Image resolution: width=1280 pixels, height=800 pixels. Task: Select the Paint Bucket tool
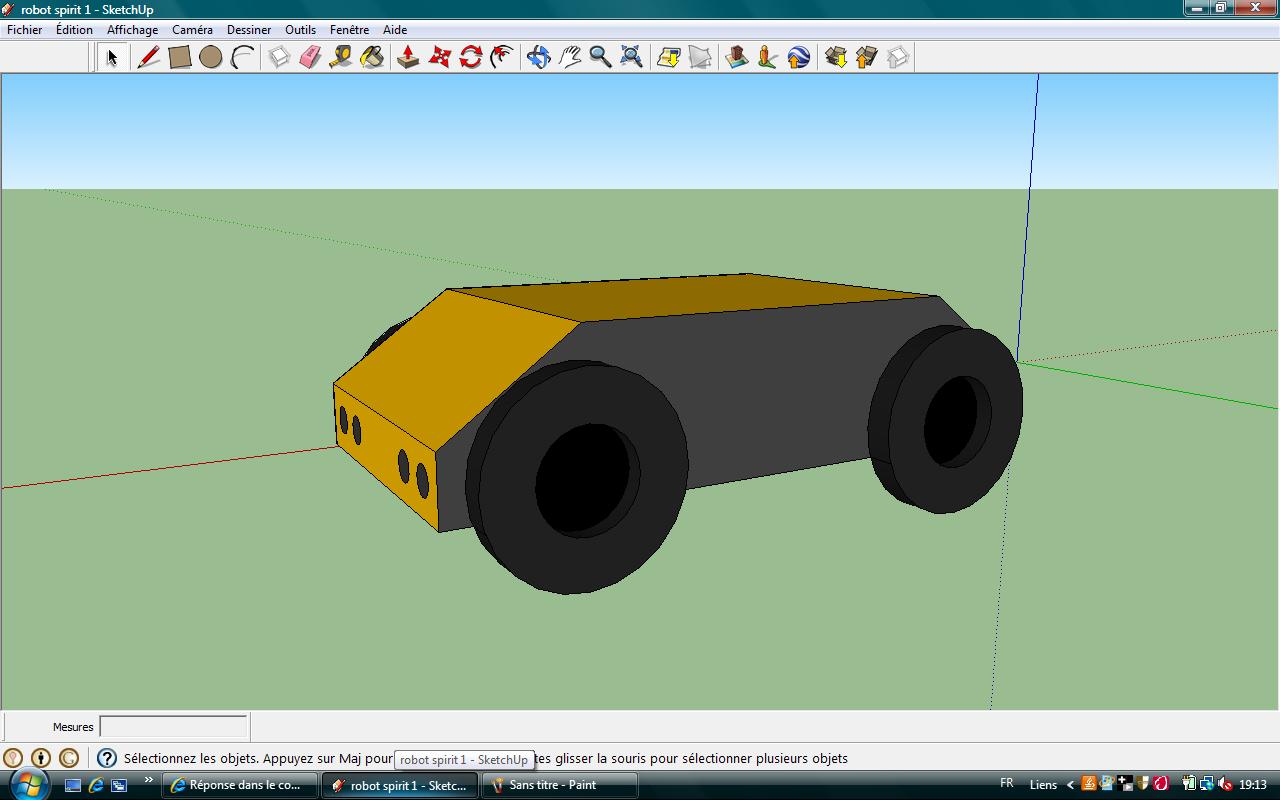(372, 57)
